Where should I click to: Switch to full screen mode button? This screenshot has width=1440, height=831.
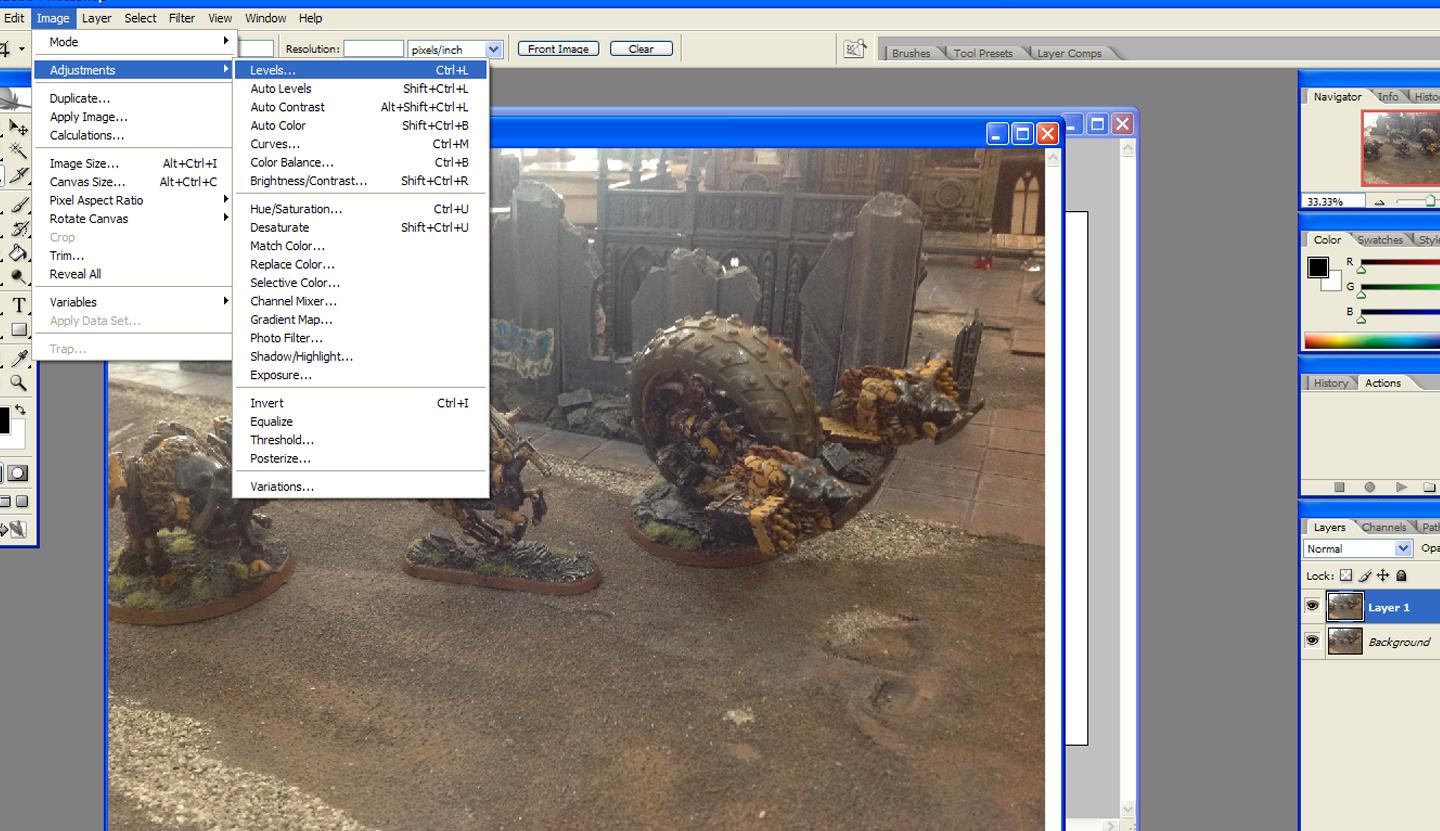(x=22, y=501)
